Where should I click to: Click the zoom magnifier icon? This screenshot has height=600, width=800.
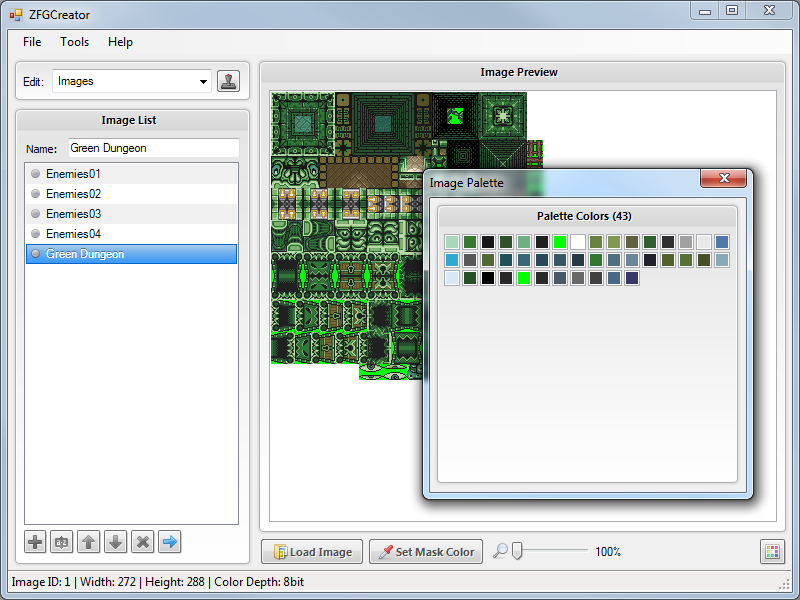501,551
